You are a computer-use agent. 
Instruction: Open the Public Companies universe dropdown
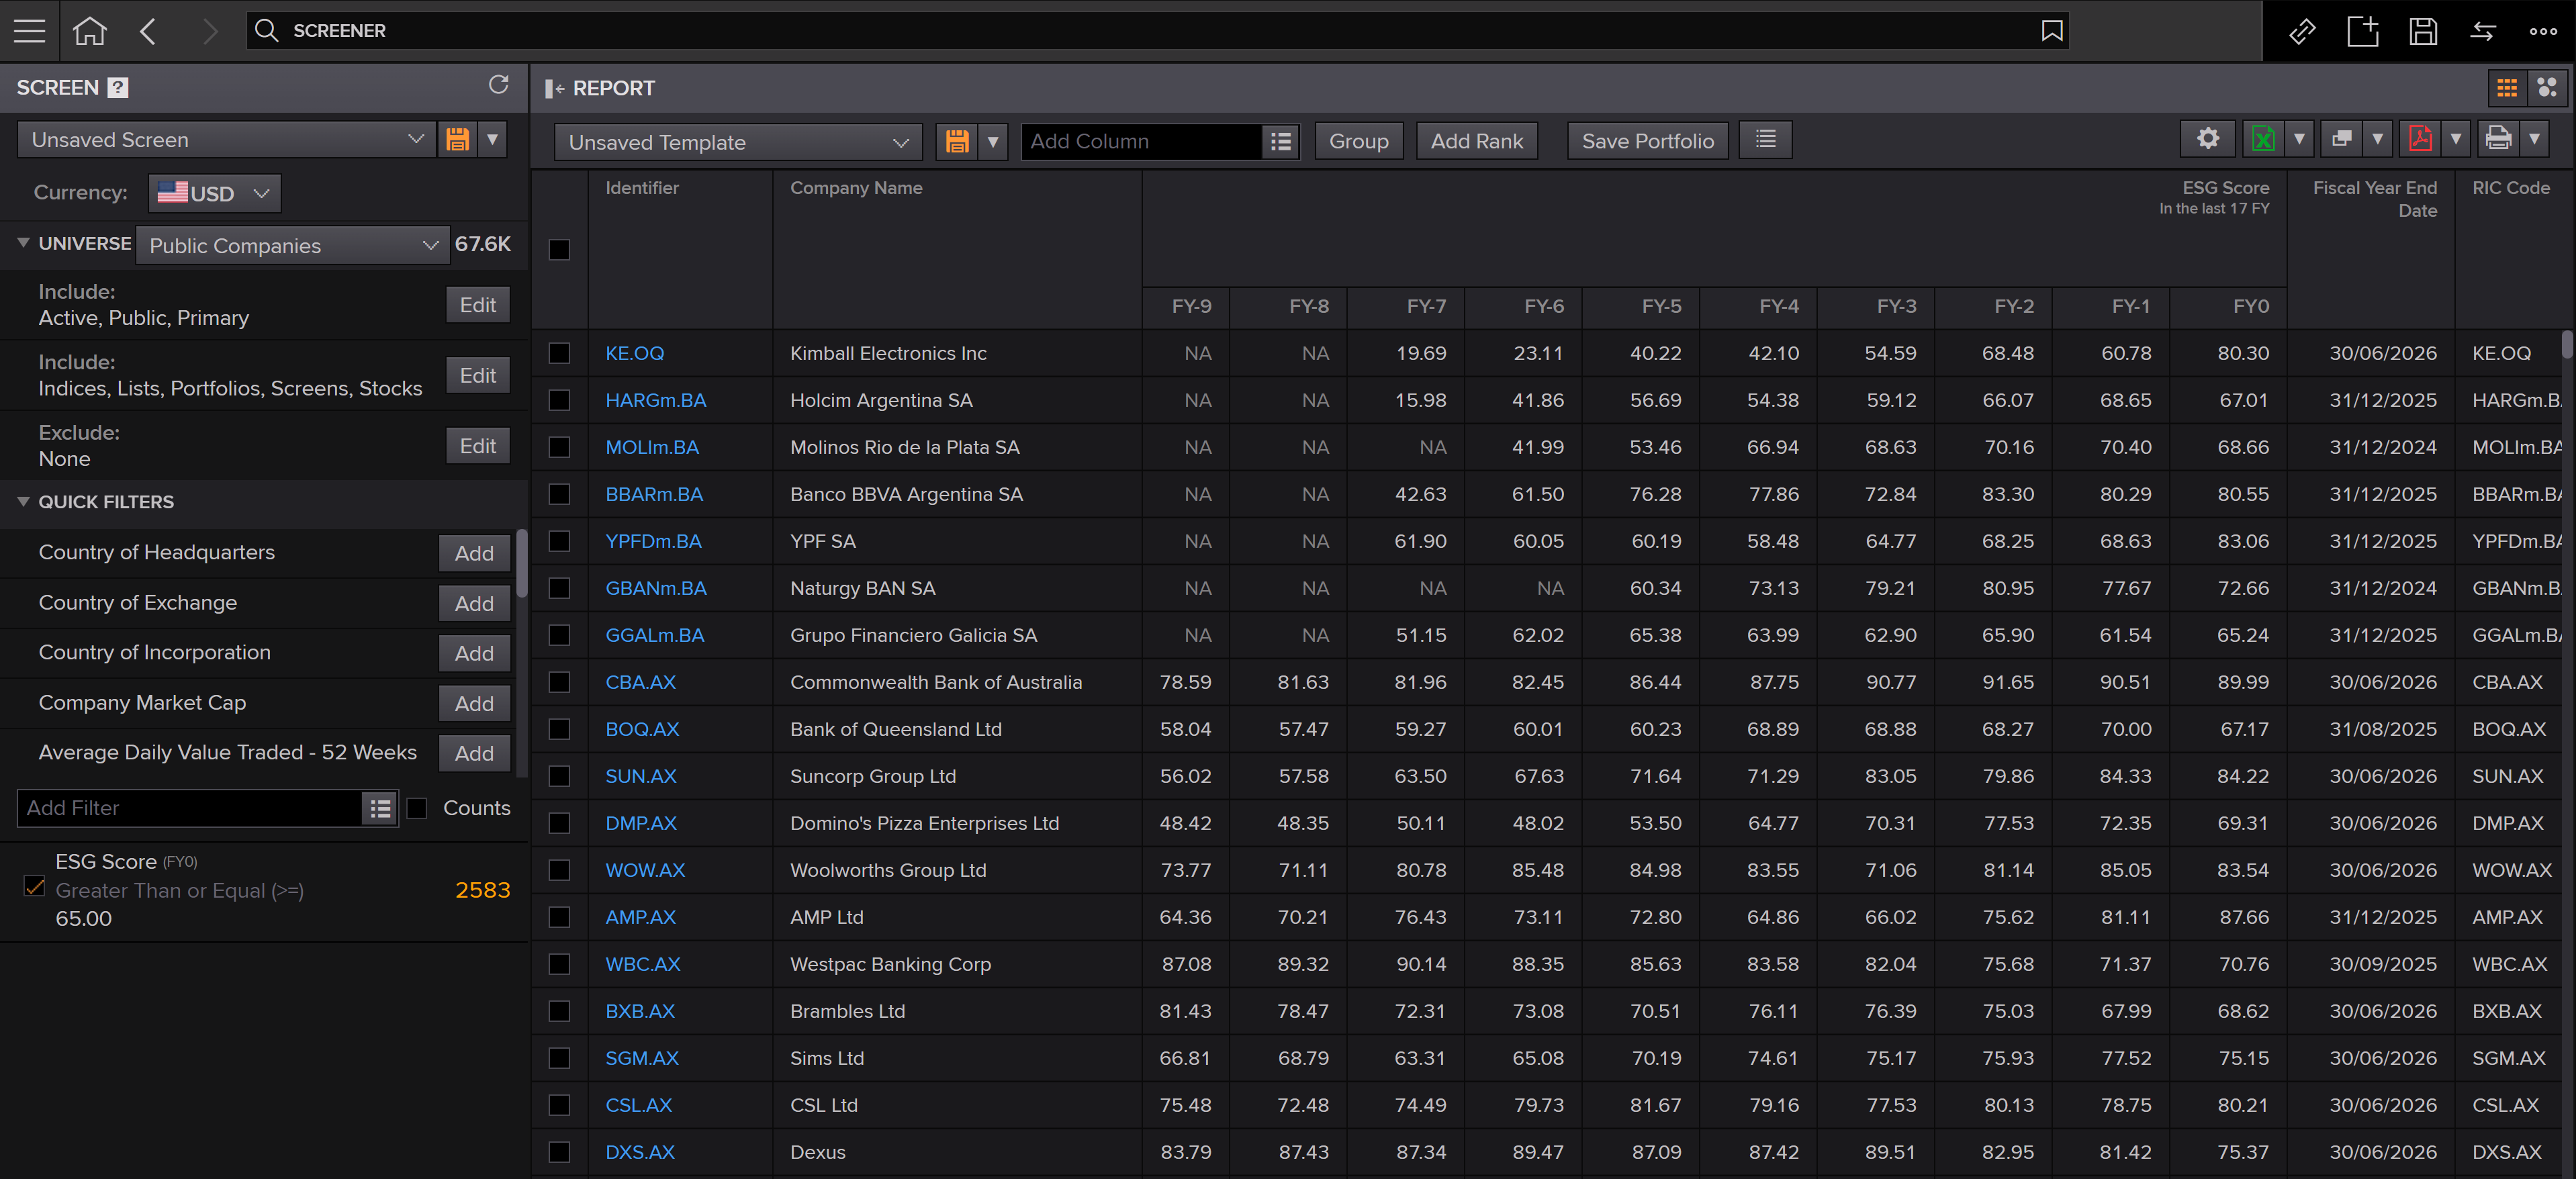coord(292,245)
